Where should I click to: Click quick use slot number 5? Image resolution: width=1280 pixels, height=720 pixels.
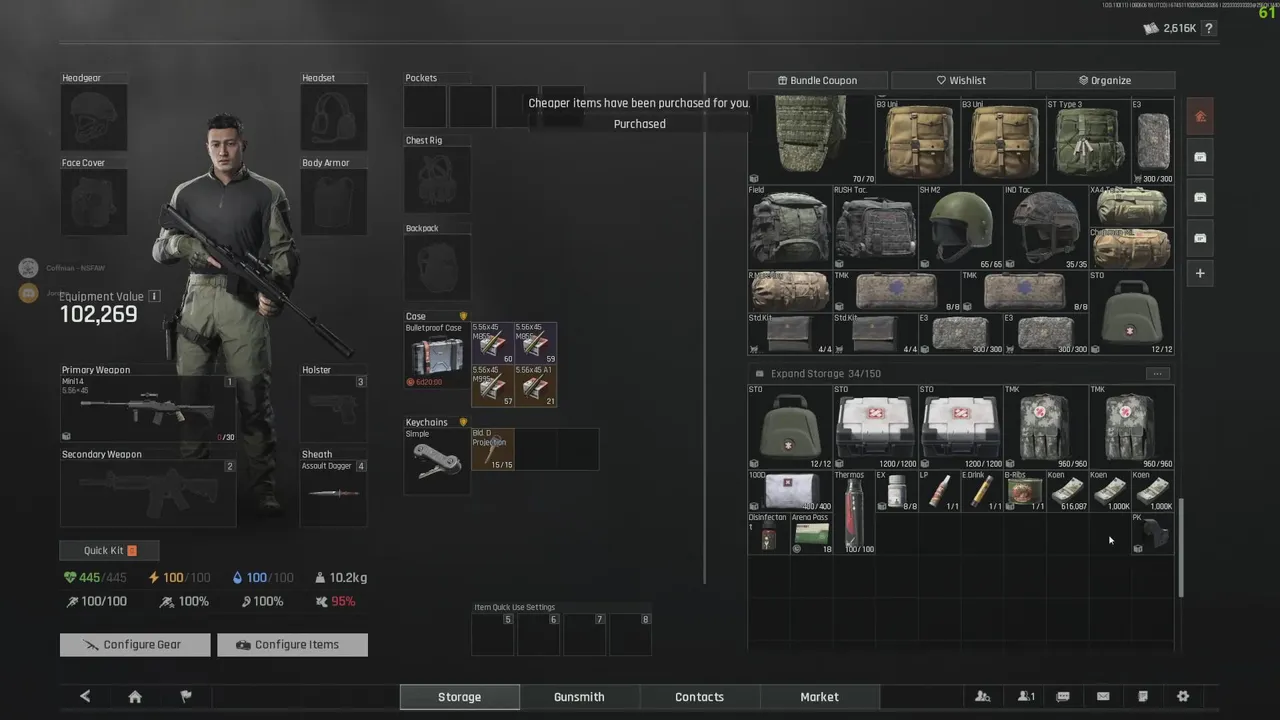(493, 634)
